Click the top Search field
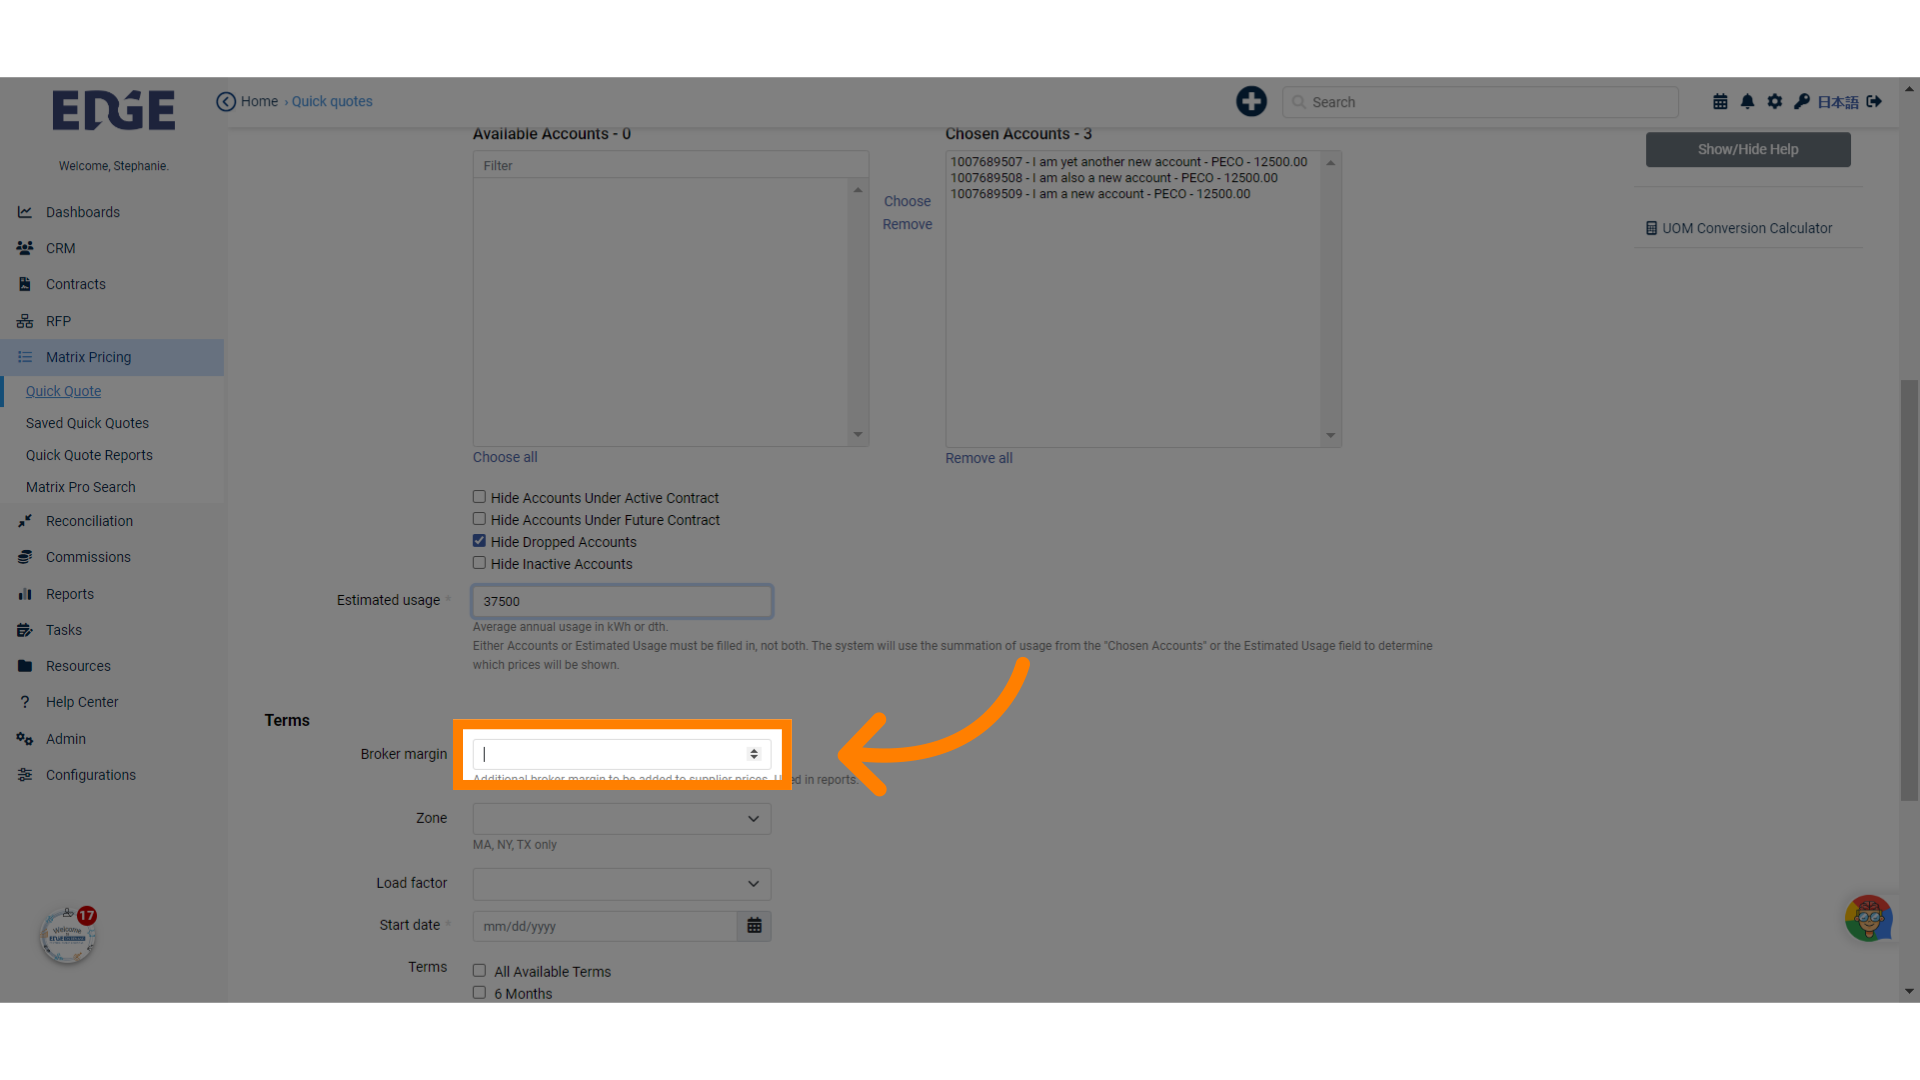1920x1080 pixels. tap(1480, 102)
